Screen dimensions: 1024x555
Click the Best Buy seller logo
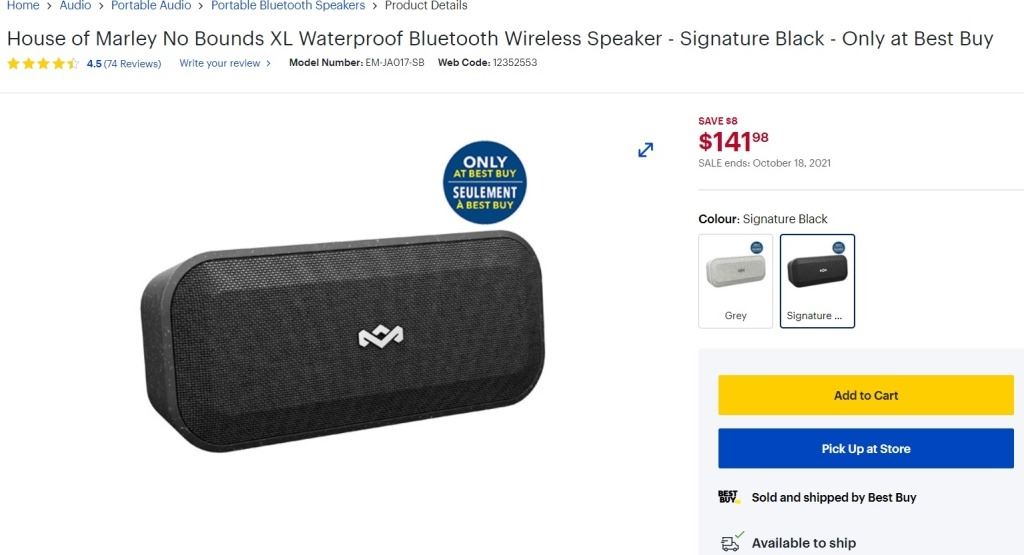click(x=729, y=497)
